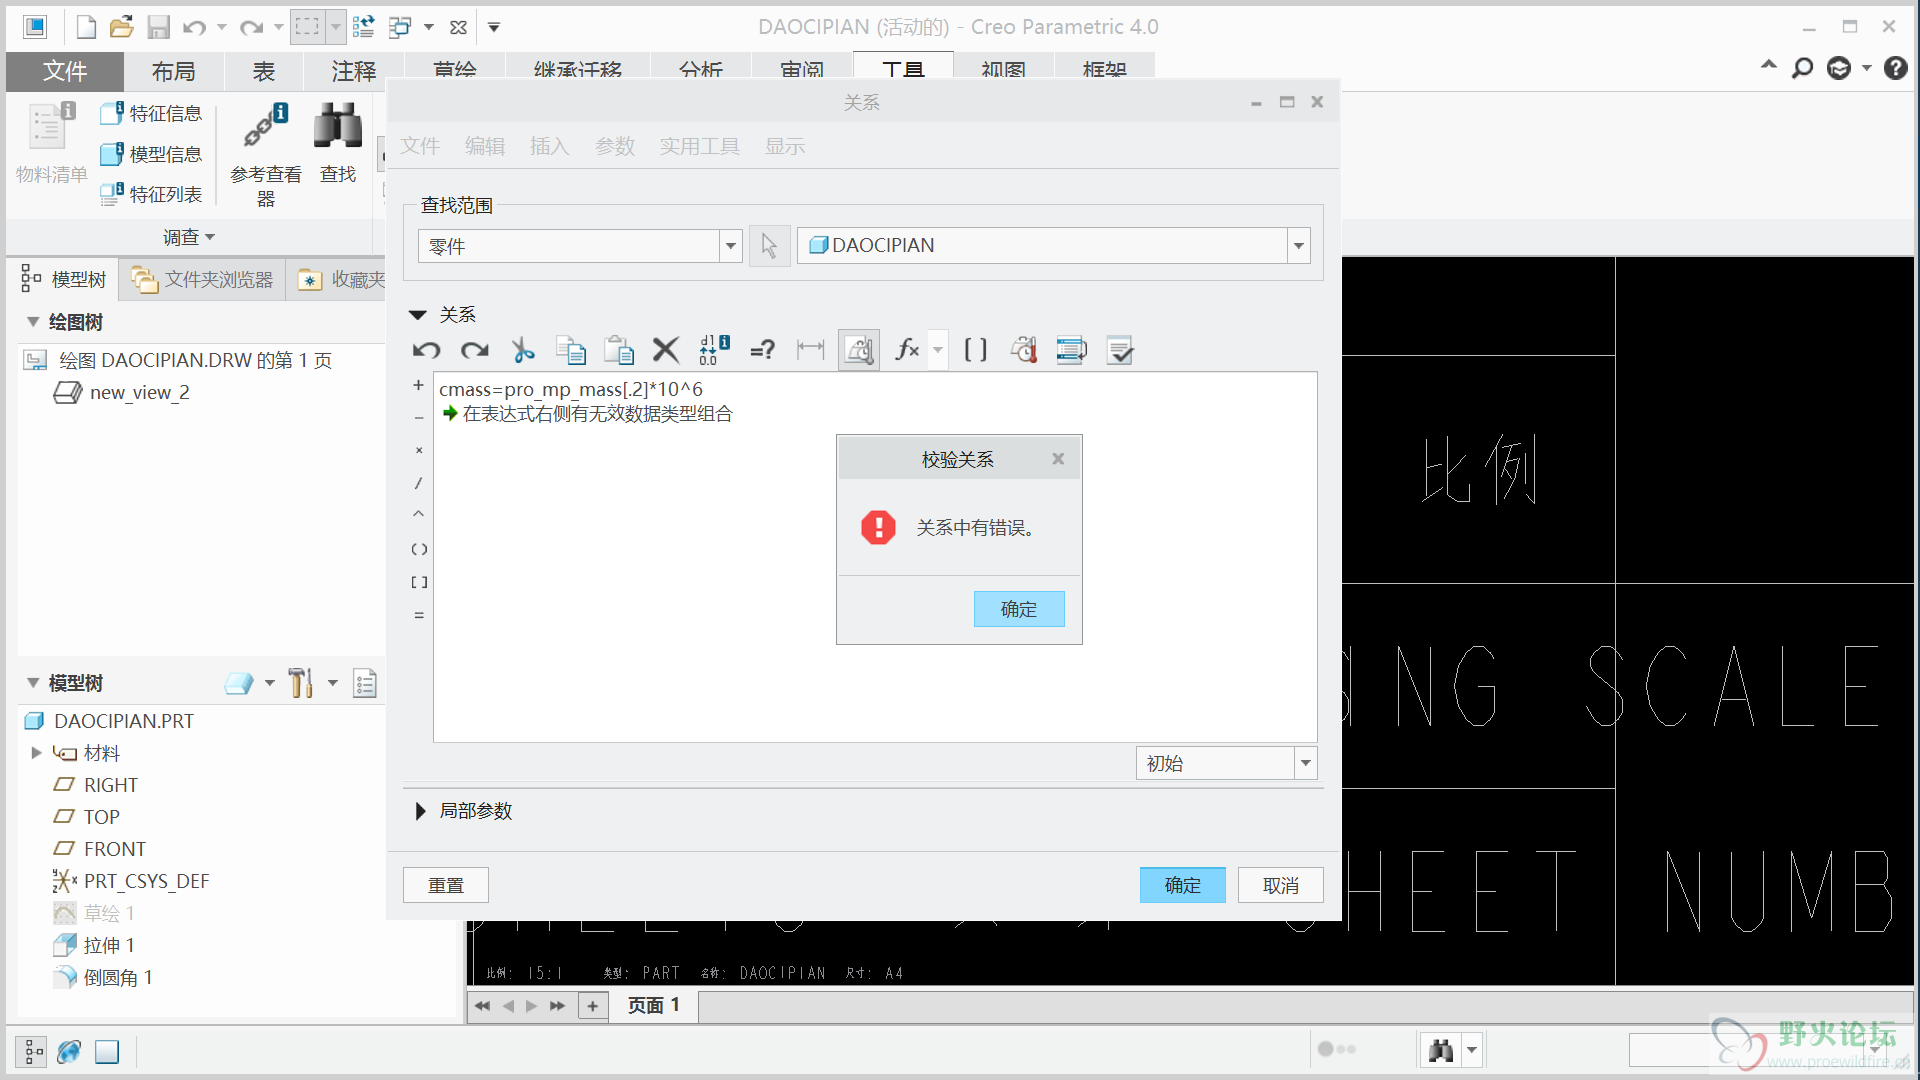Insert division slash operator from side palette
Viewport: 1920px width, 1080px height.
[x=419, y=483]
